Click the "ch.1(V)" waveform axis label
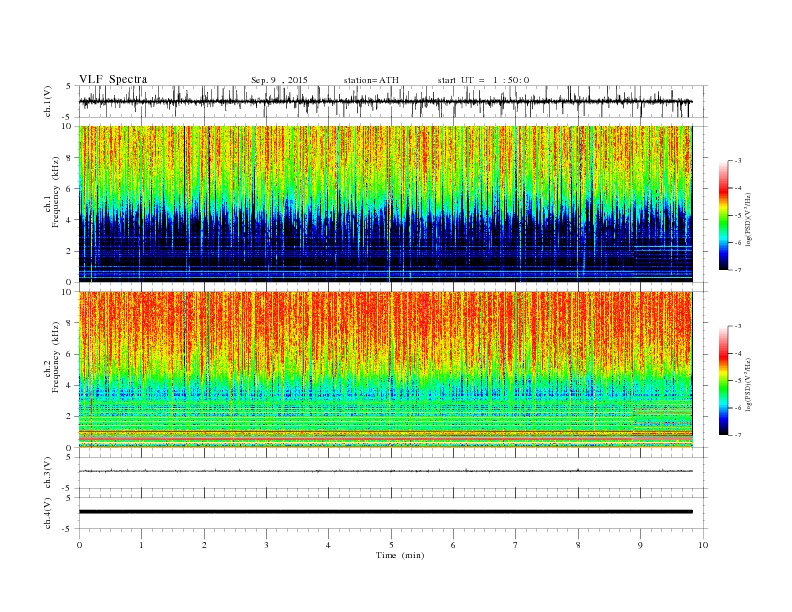792x612 pixels. click(48, 101)
